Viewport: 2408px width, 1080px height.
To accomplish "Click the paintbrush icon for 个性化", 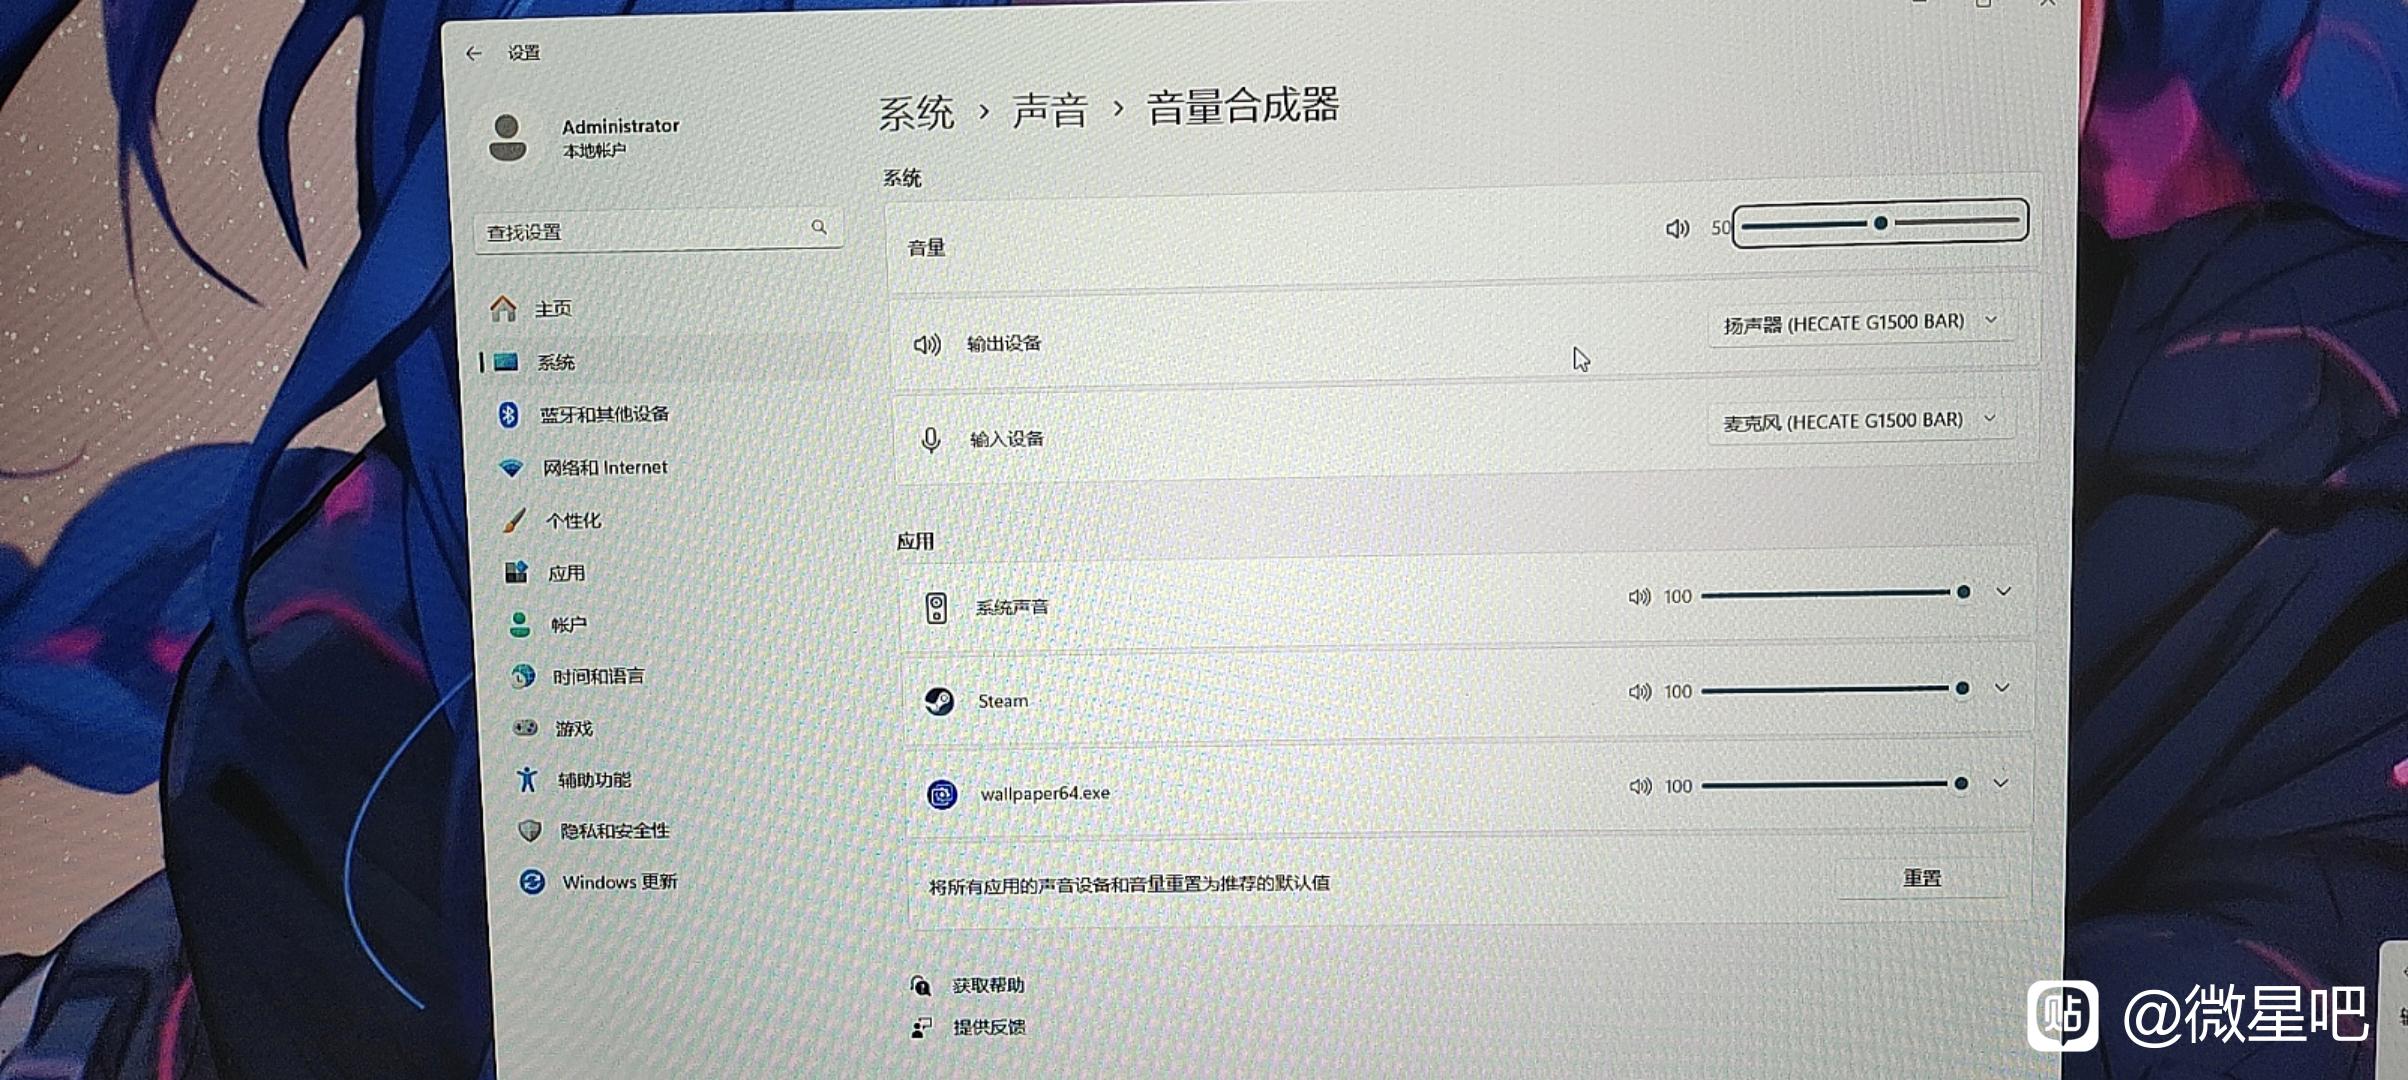I will tap(514, 520).
